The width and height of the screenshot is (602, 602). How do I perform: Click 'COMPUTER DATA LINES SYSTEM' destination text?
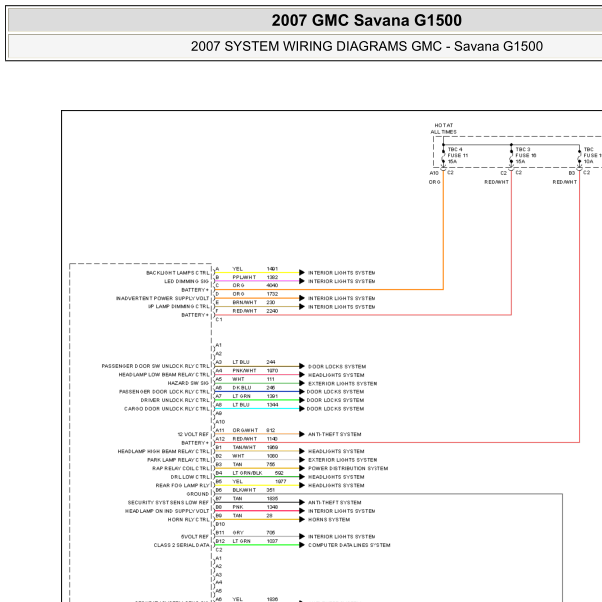click(x=349, y=545)
